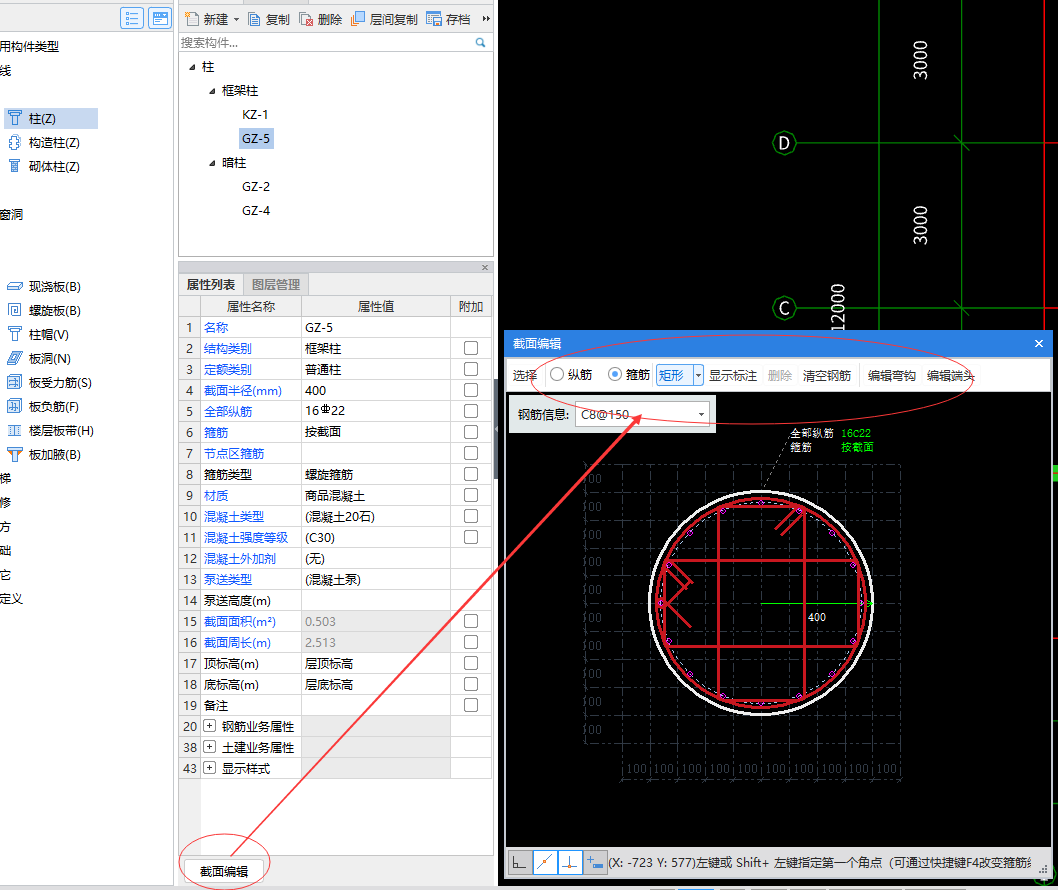Click the orthogonal axis icon in section editor
The width and height of the screenshot is (1058, 890).
click(x=520, y=862)
